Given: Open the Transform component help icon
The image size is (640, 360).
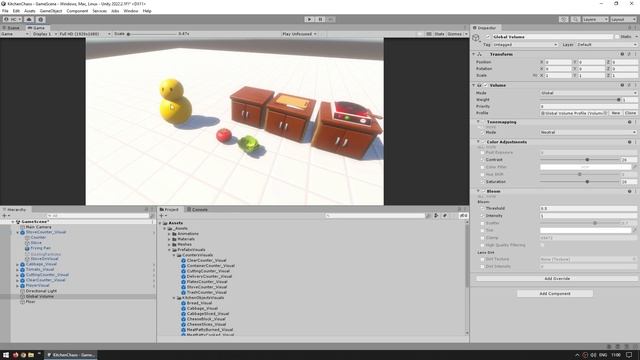Looking at the screenshot, I should [622, 54].
